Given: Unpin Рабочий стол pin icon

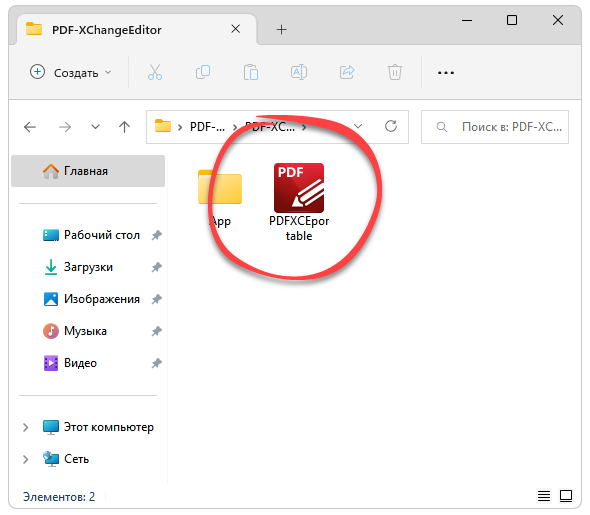Looking at the screenshot, I should 157,235.
